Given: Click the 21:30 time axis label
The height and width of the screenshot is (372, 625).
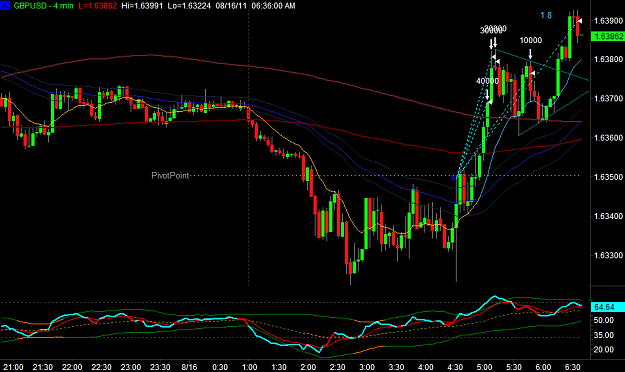Looking at the screenshot, I should 43,367.
